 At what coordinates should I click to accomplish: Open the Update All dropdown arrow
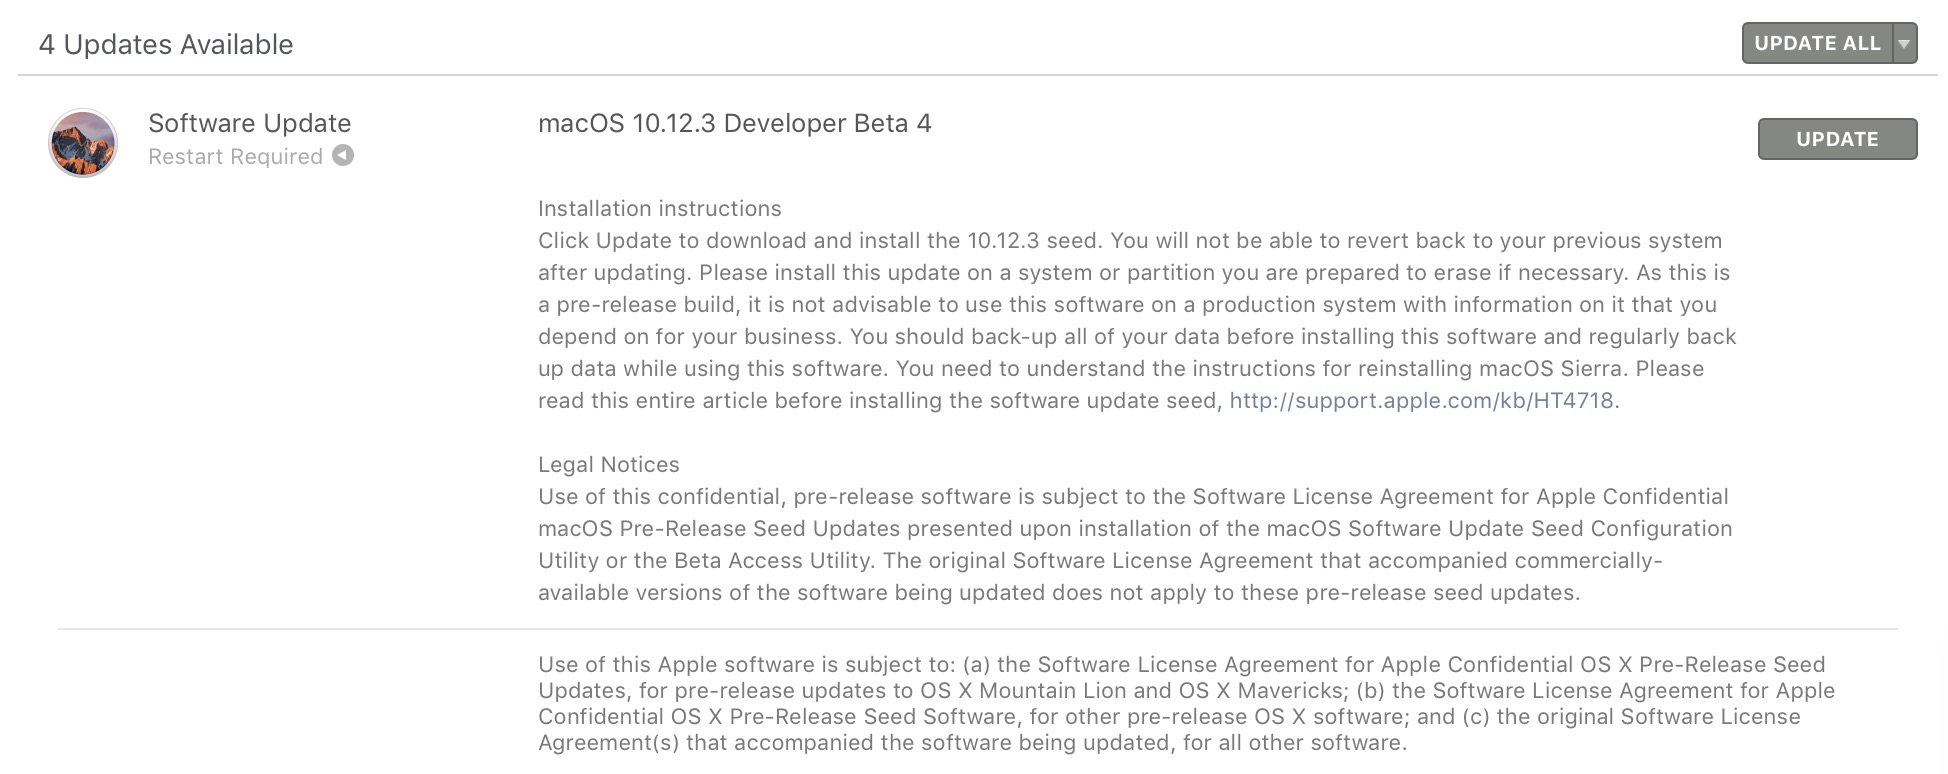click(1904, 44)
